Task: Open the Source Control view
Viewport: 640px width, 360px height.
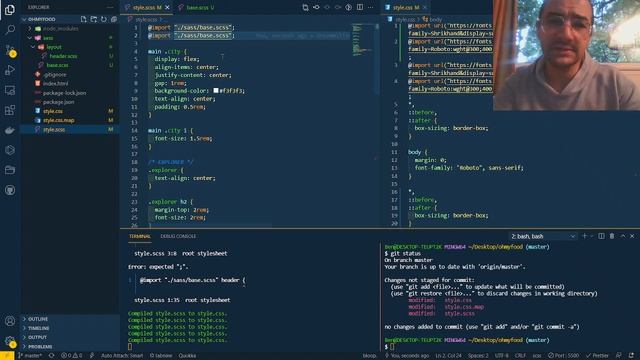Action: 10,50
